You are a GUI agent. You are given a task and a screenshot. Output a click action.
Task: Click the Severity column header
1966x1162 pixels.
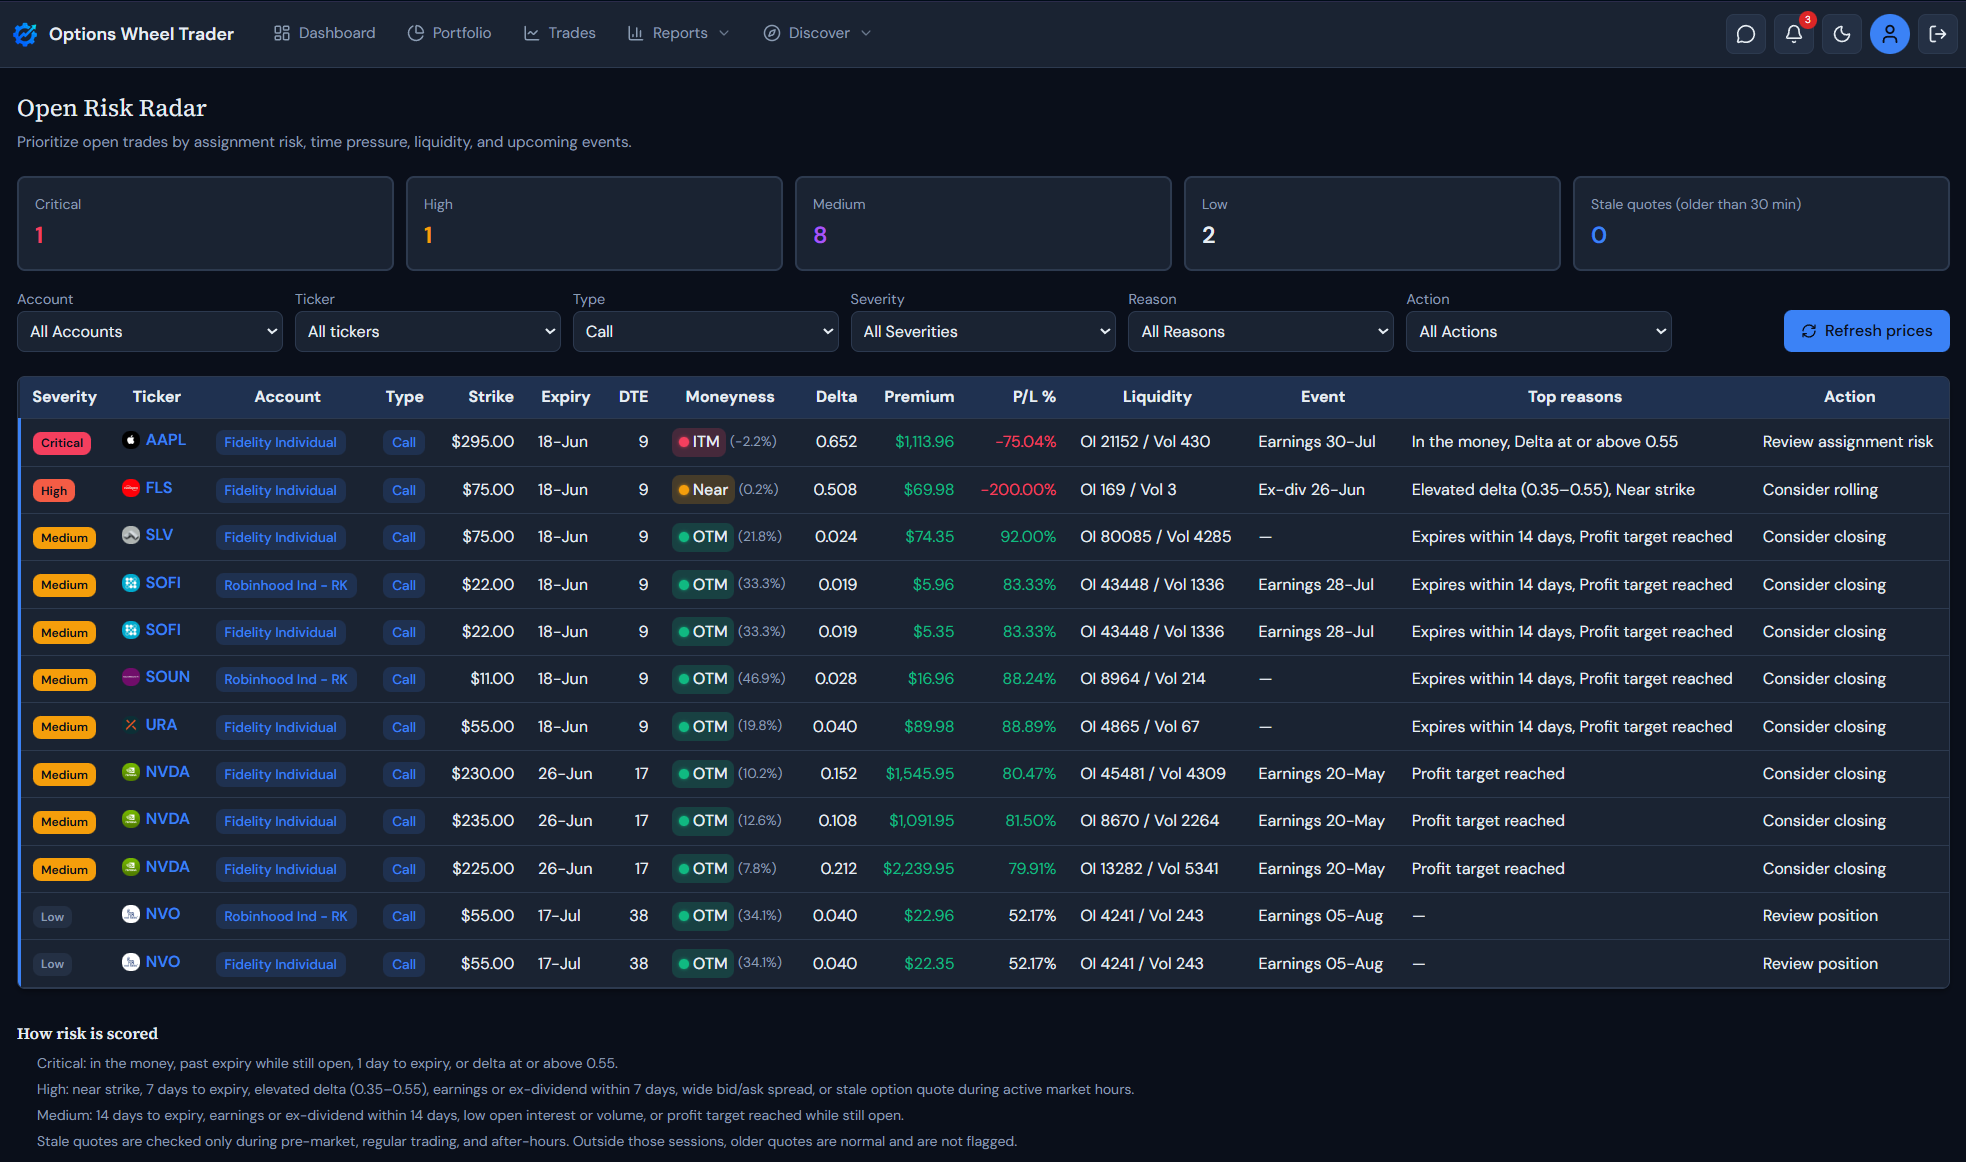point(64,397)
